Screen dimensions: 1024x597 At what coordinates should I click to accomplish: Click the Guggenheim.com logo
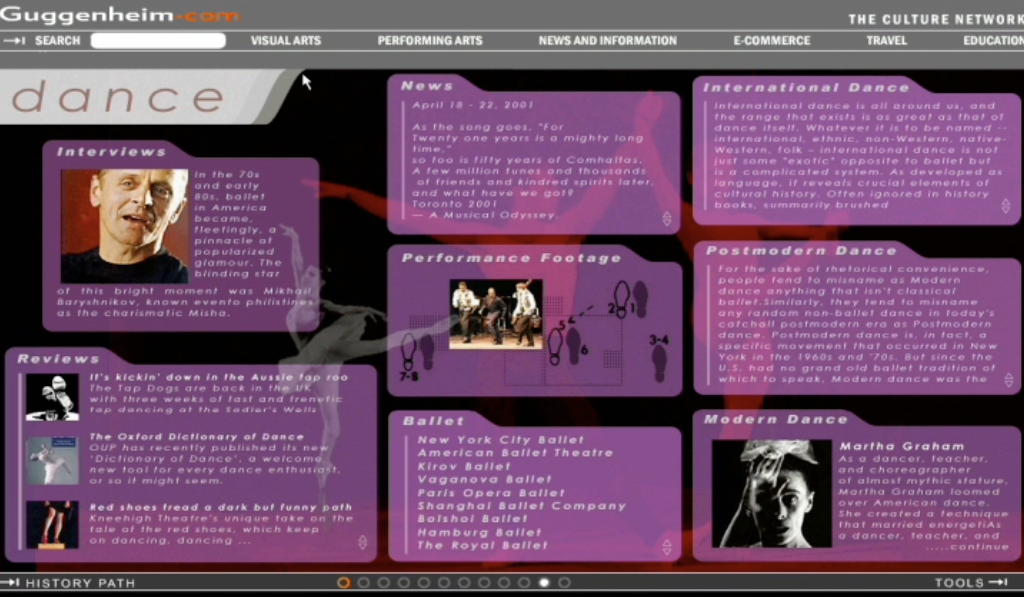(x=119, y=15)
